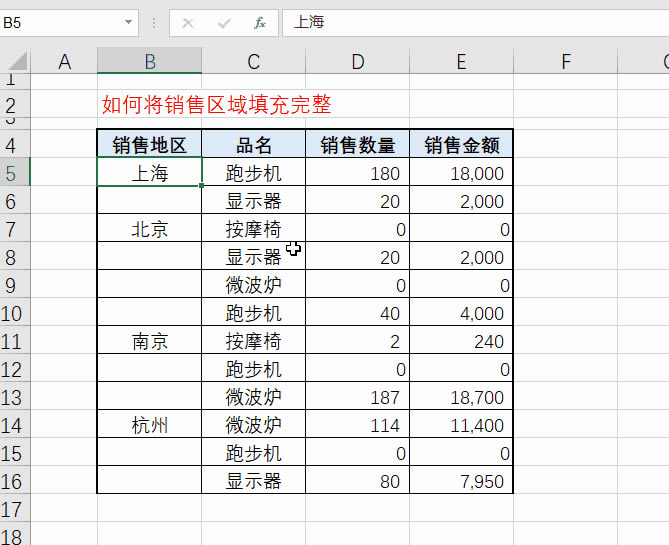Viewport: 669px width, 545px height.
Task: Select the 杭州 cell
Action: pyautogui.click(x=149, y=425)
